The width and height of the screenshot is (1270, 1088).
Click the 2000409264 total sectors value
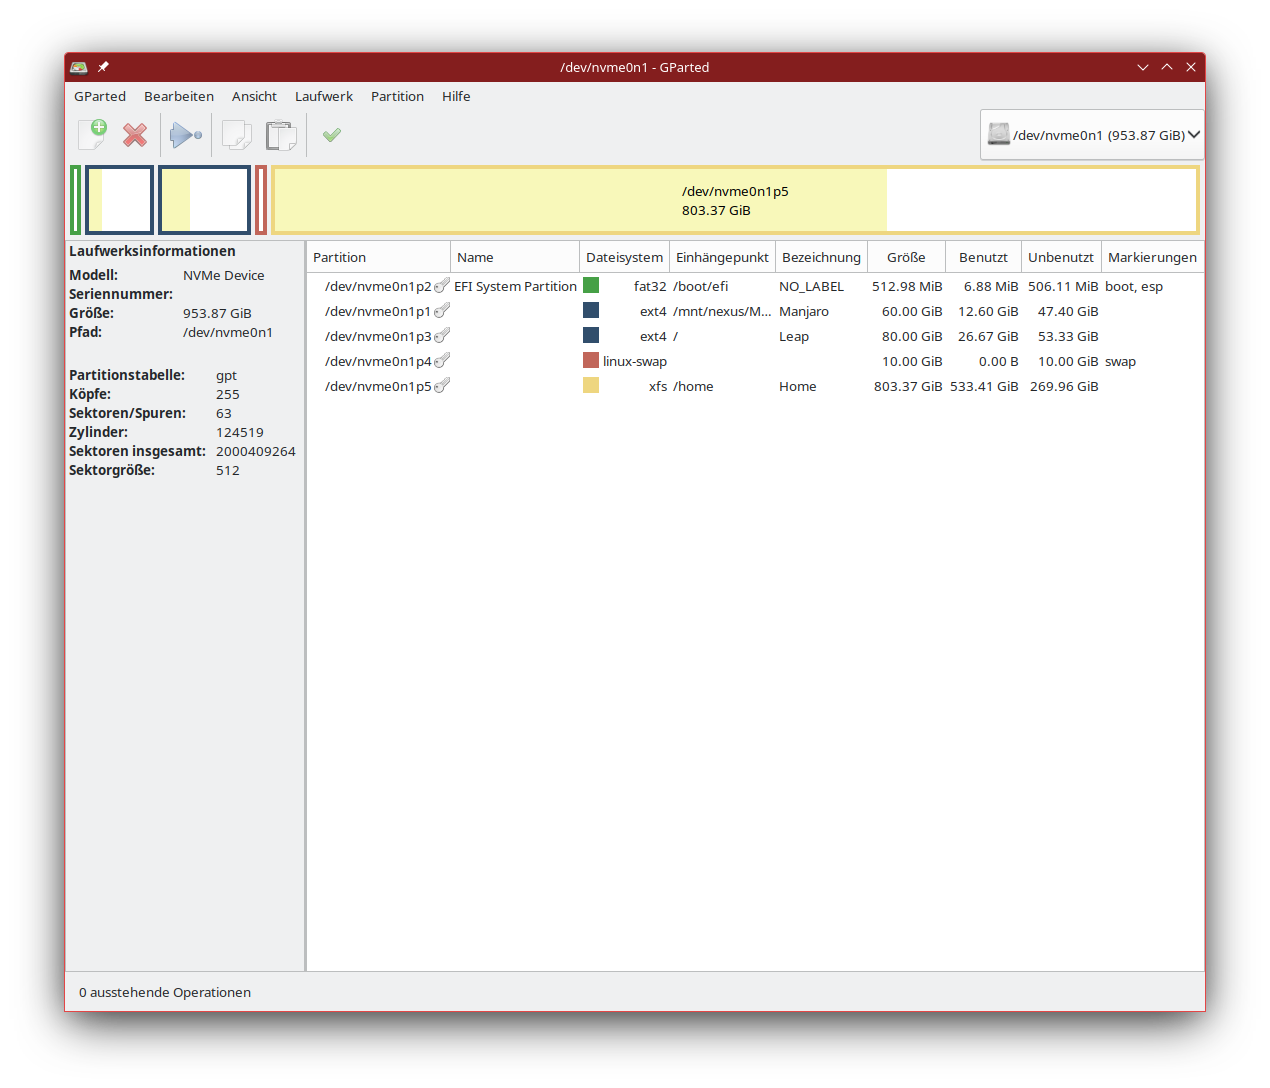click(256, 451)
